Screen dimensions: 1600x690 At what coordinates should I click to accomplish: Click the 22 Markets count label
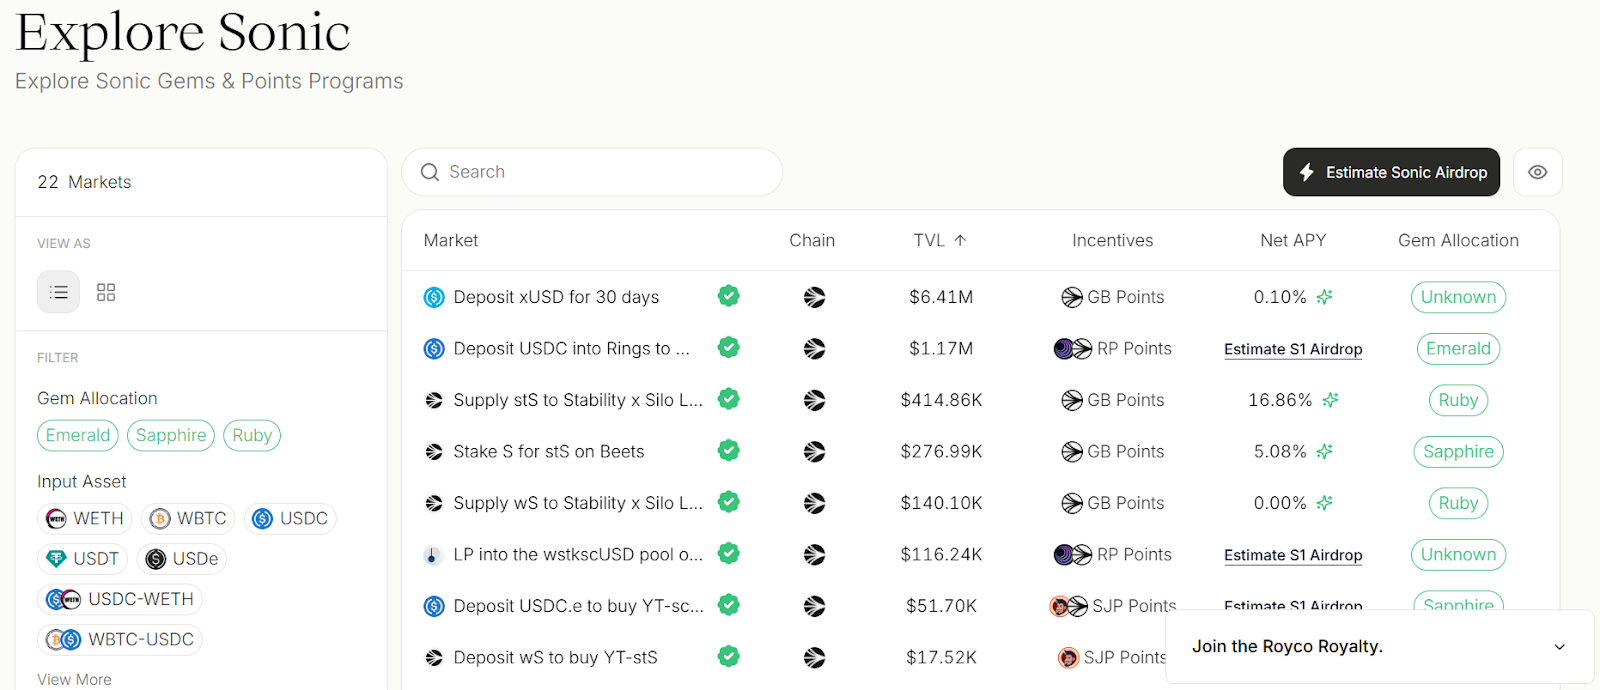[x=84, y=182]
